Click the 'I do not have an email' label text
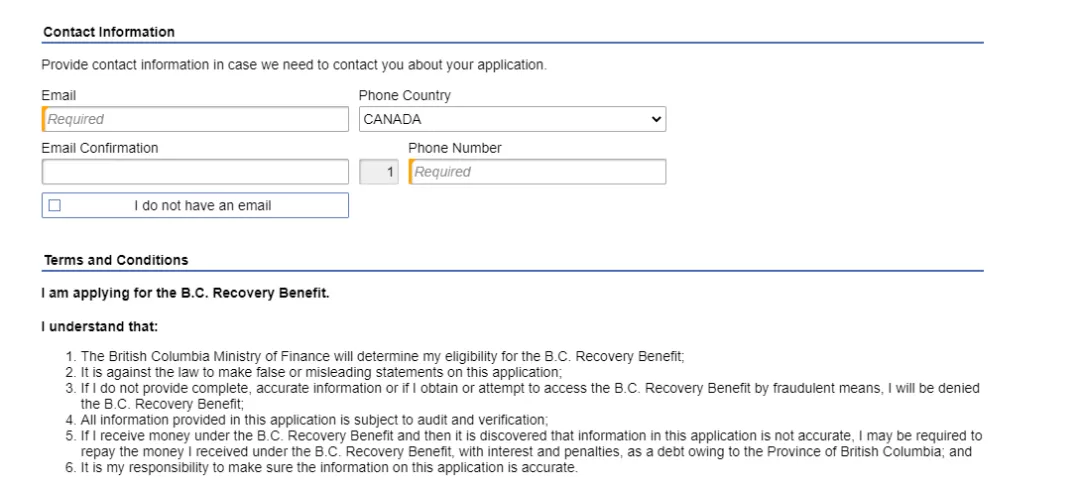This screenshot has width=1080, height=492. click(202, 205)
